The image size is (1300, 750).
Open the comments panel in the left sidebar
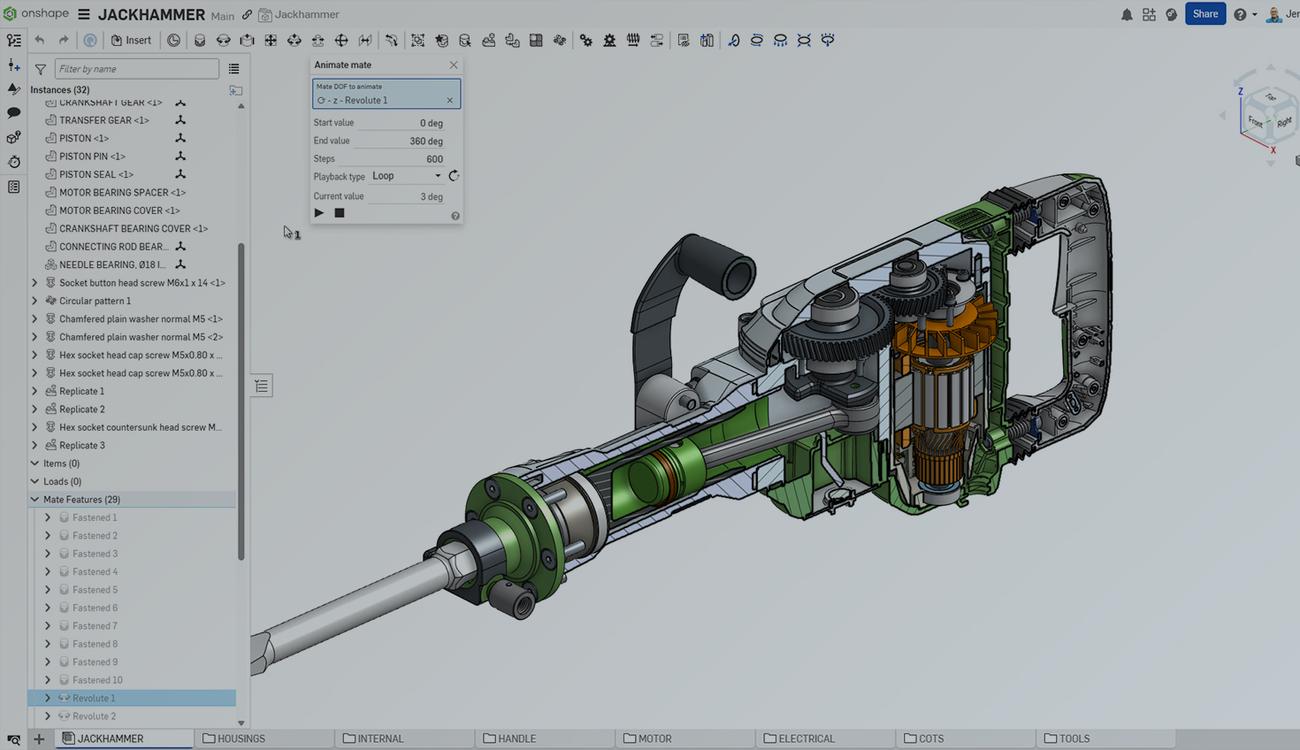click(13, 113)
